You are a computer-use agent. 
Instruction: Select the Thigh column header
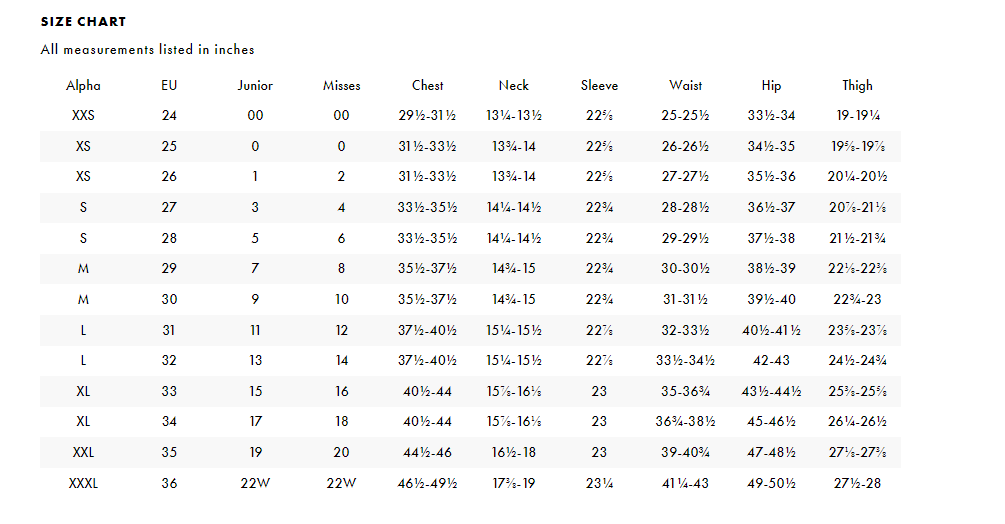point(857,86)
